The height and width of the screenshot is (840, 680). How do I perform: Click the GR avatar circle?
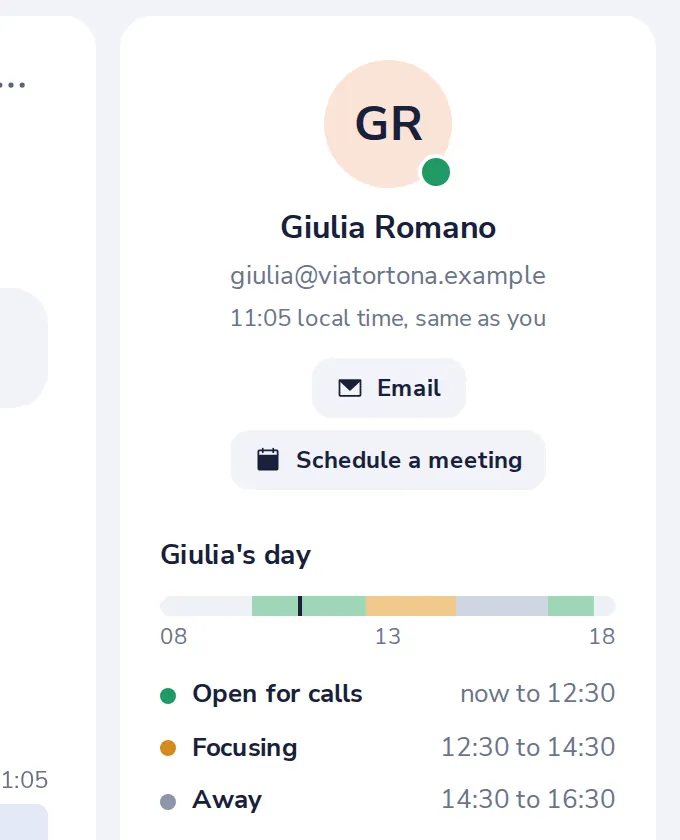pyautogui.click(x=388, y=124)
